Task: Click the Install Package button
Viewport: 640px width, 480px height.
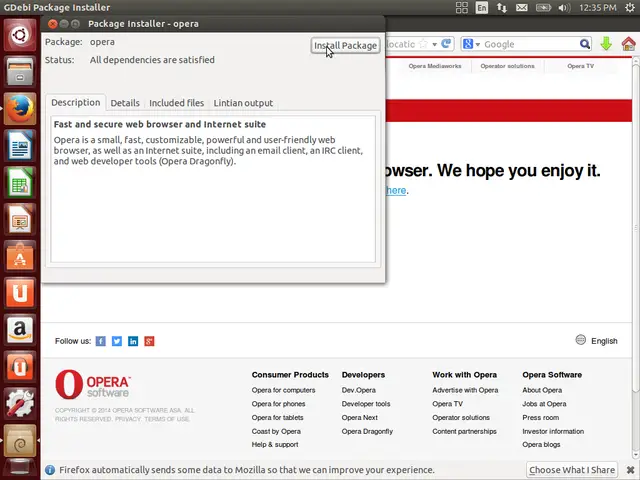Action: pyautogui.click(x=345, y=46)
